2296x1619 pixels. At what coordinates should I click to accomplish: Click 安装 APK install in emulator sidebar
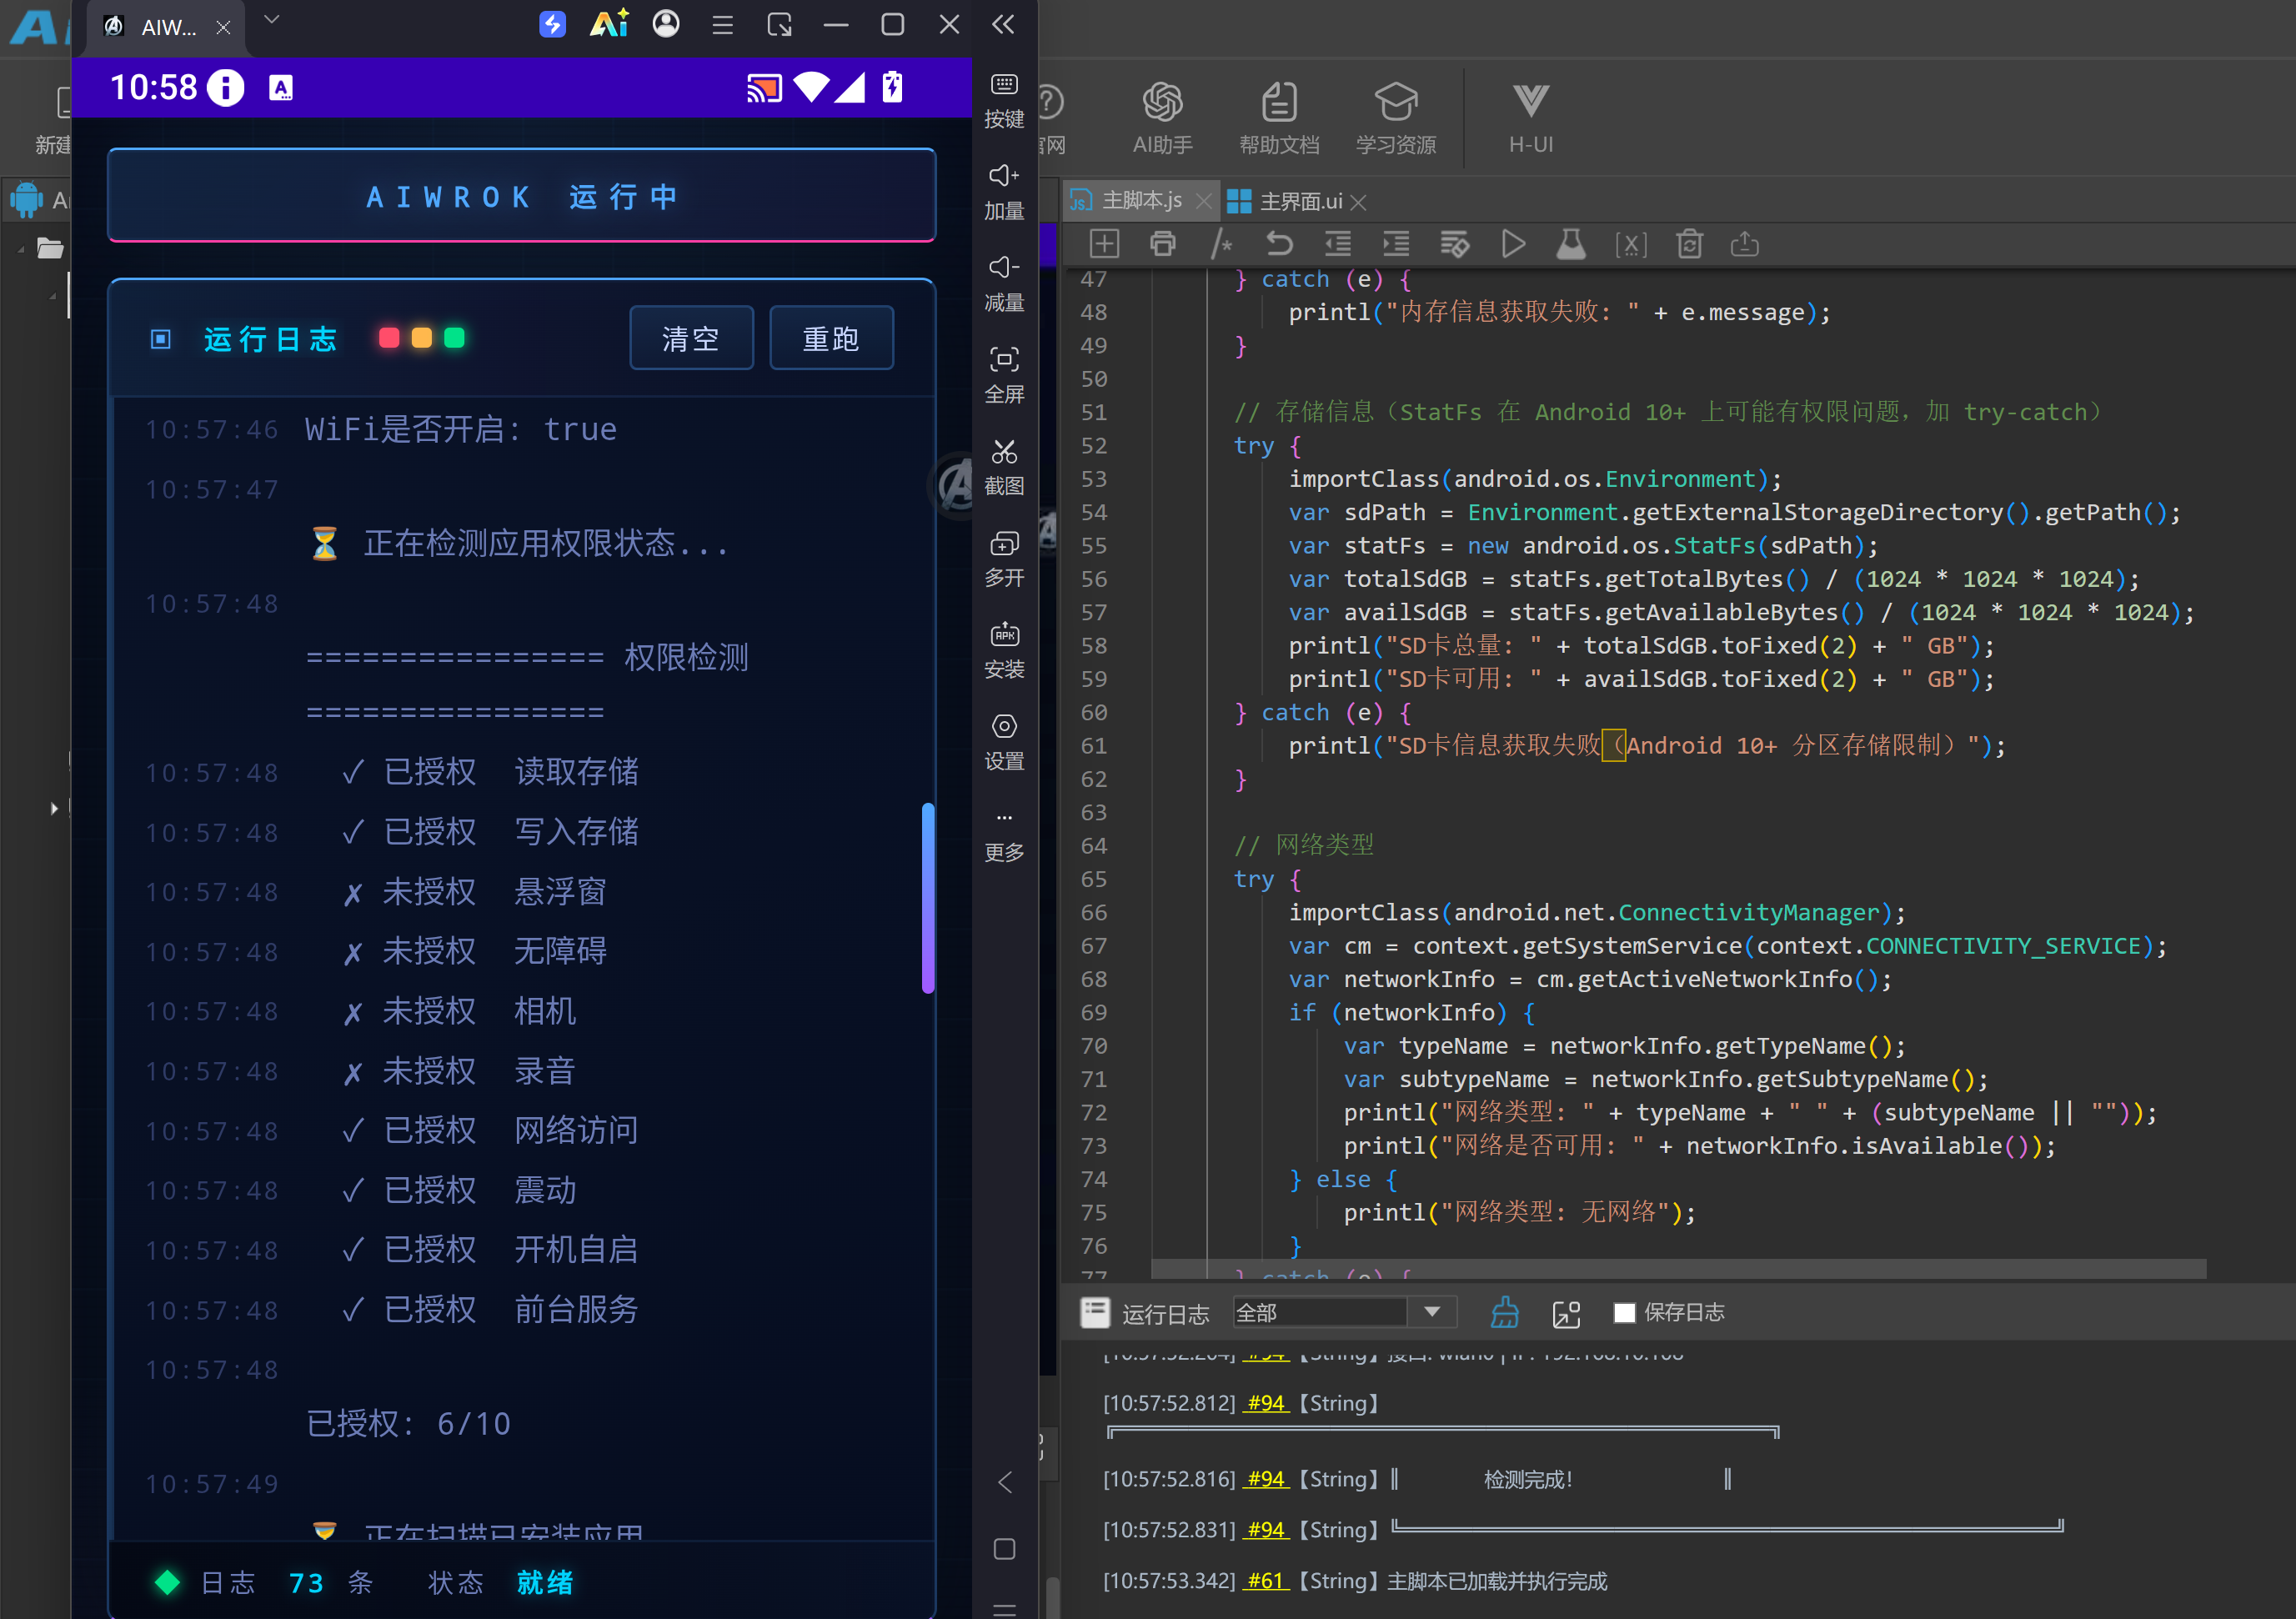point(1004,650)
